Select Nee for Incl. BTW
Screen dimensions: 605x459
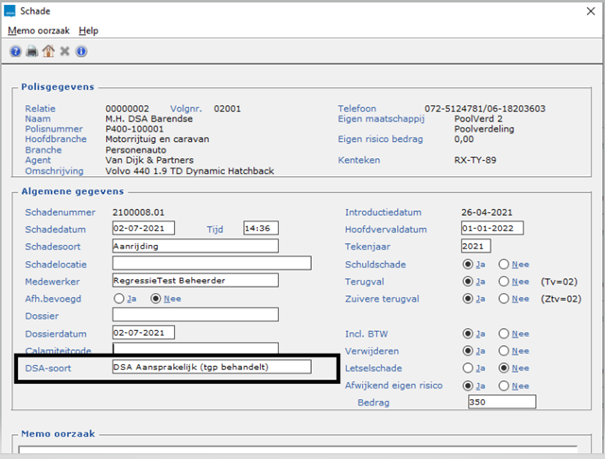503,334
